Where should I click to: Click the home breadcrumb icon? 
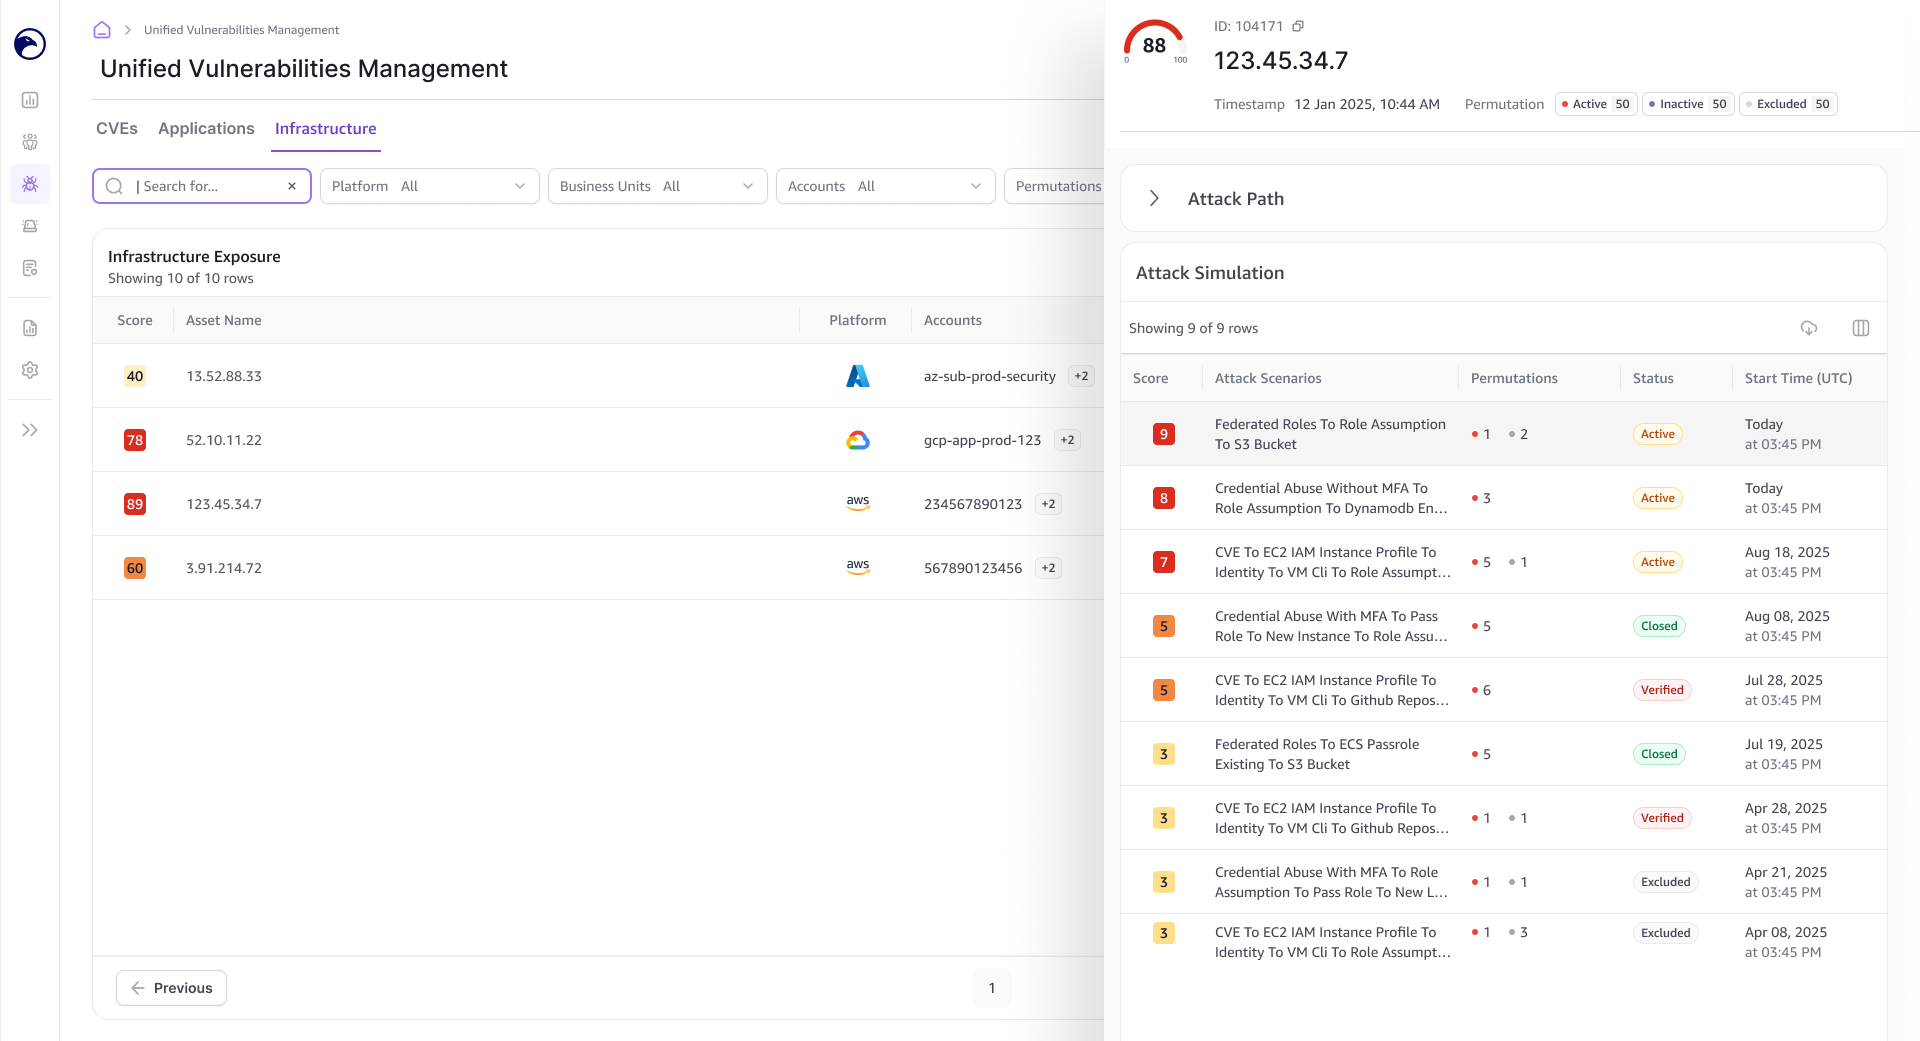(x=102, y=30)
